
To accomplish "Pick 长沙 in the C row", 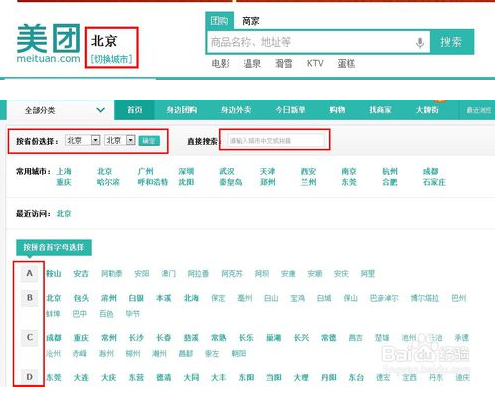I will [x=136, y=338].
